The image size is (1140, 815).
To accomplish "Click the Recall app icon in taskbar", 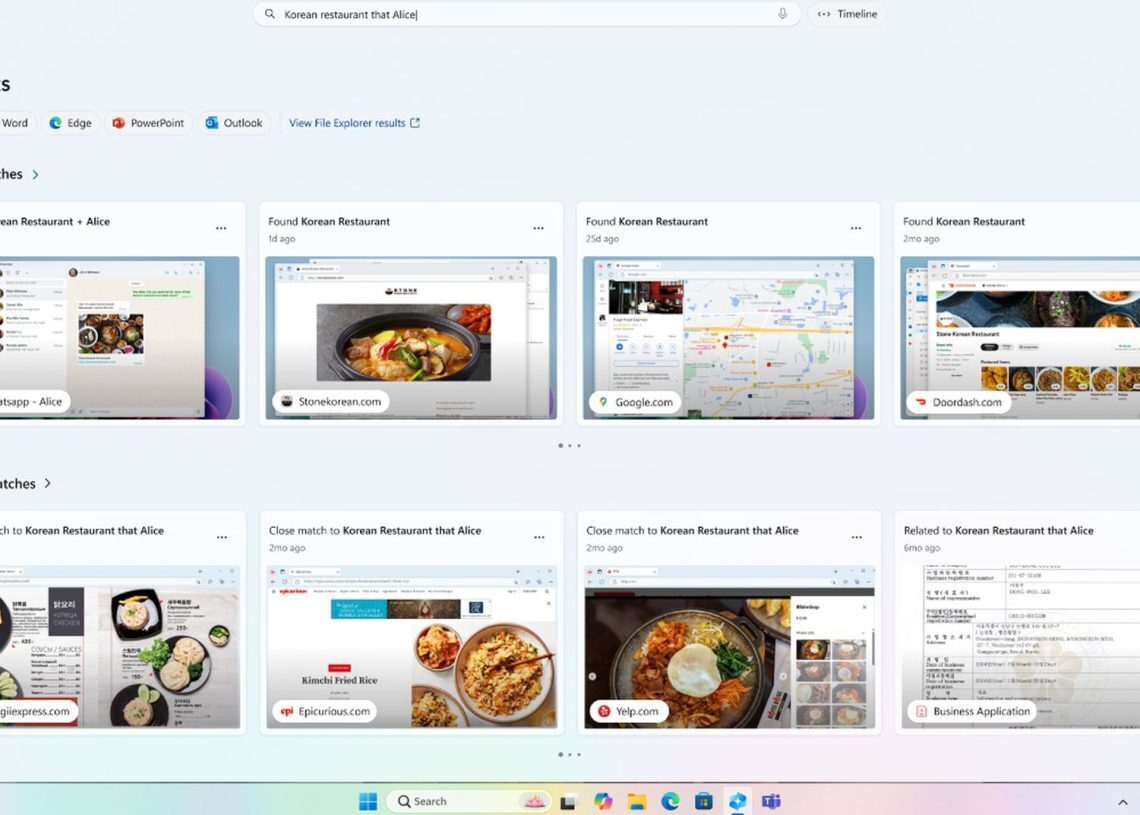I will 737,801.
